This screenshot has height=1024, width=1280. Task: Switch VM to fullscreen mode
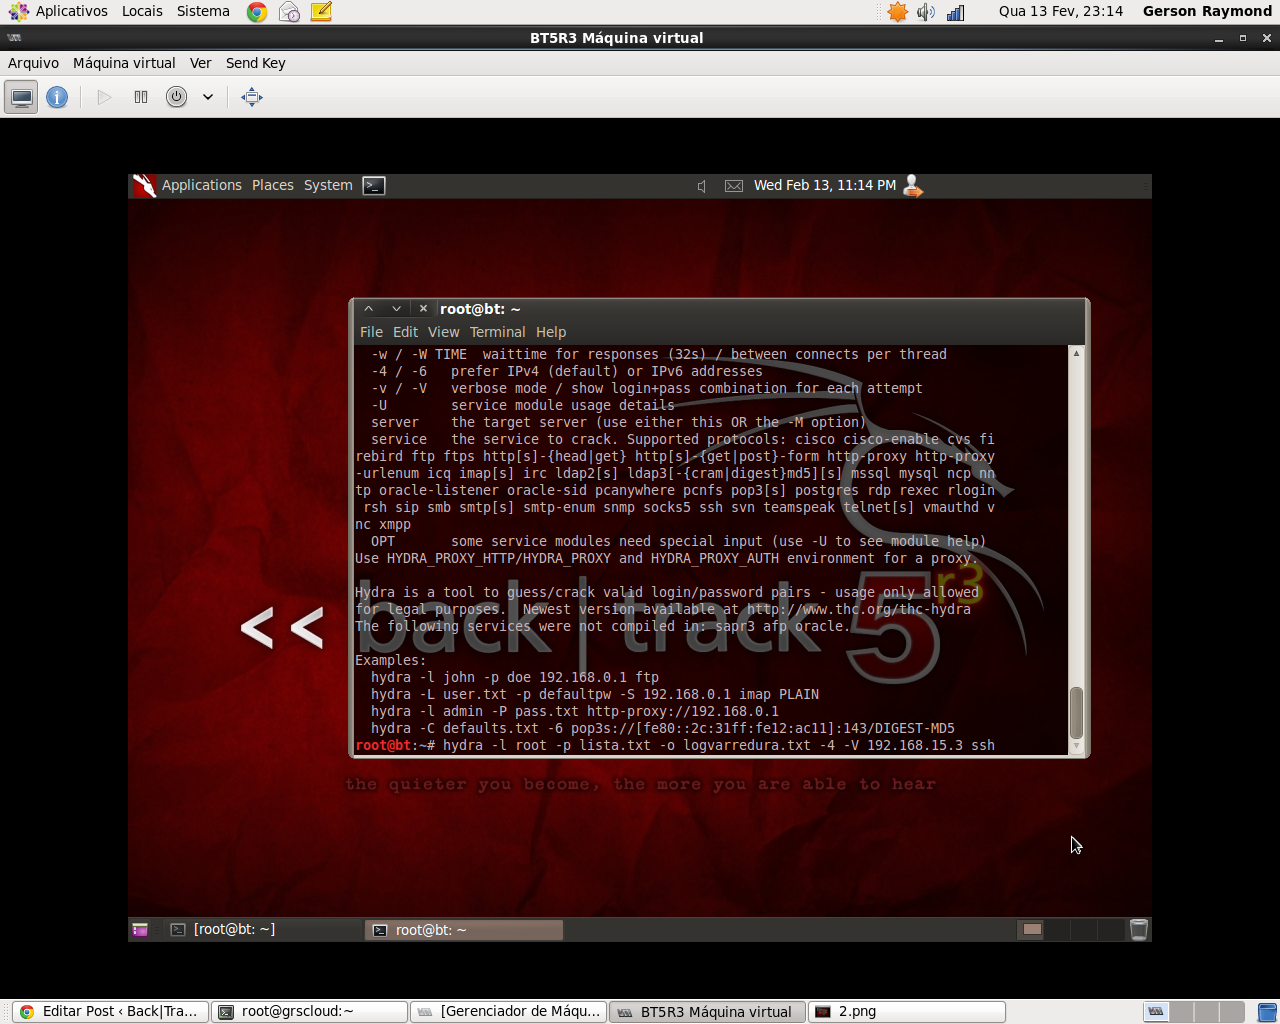tap(252, 97)
